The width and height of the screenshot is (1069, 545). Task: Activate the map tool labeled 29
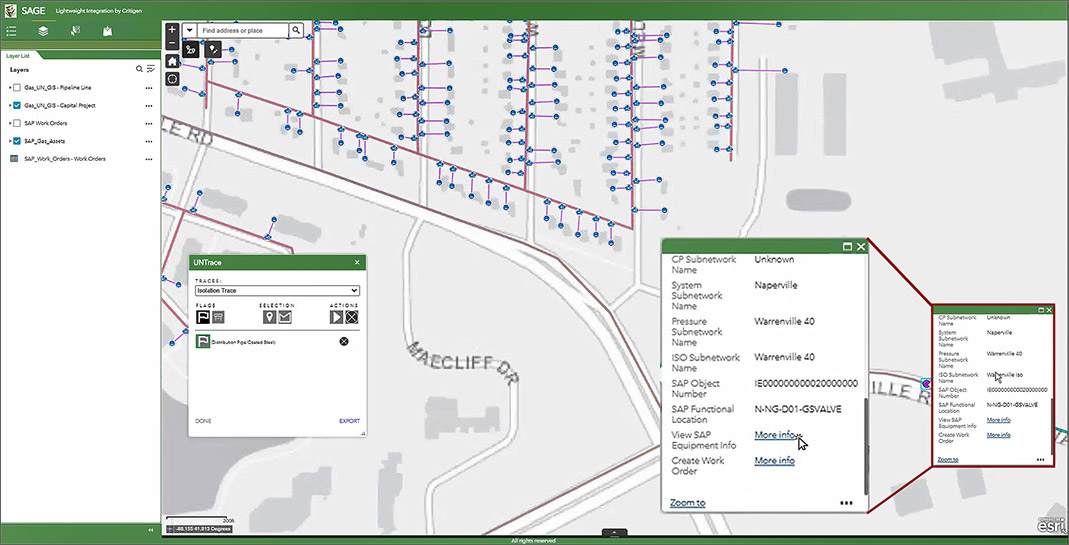coord(192,49)
